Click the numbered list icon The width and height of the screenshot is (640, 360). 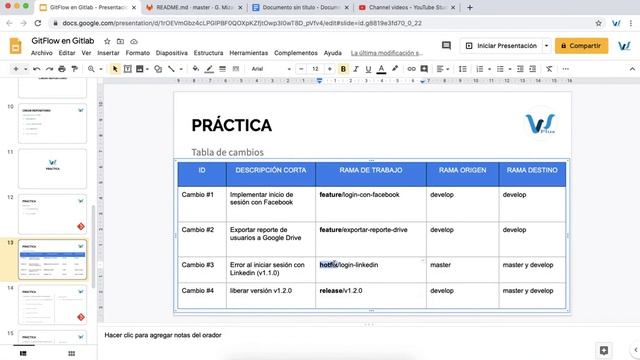tap(480, 69)
